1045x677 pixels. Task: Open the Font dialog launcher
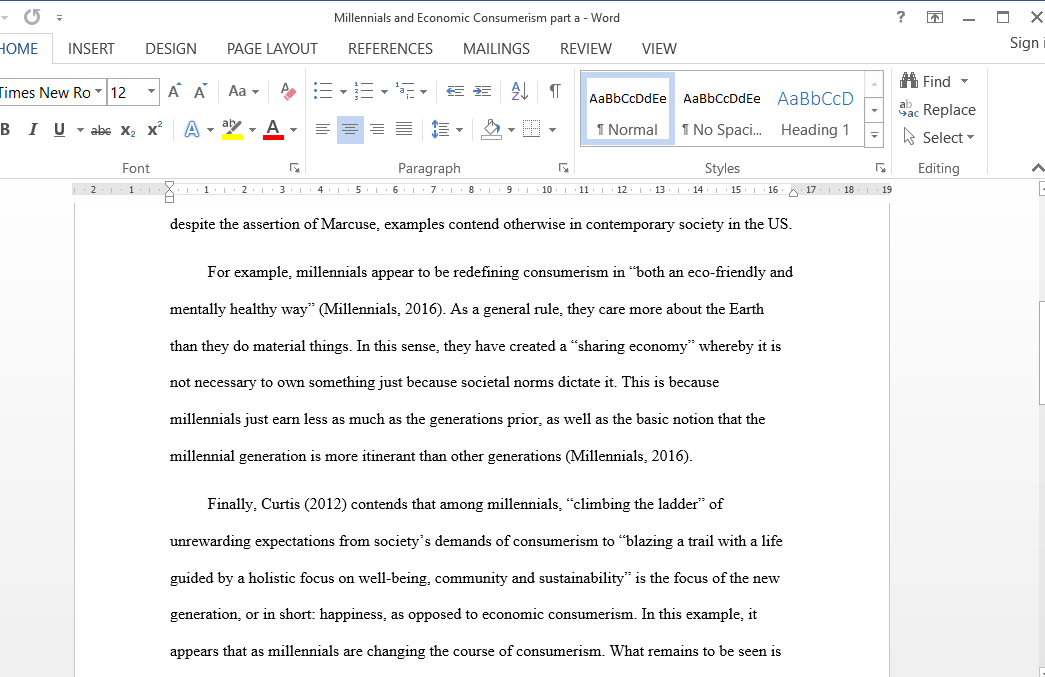[295, 168]
